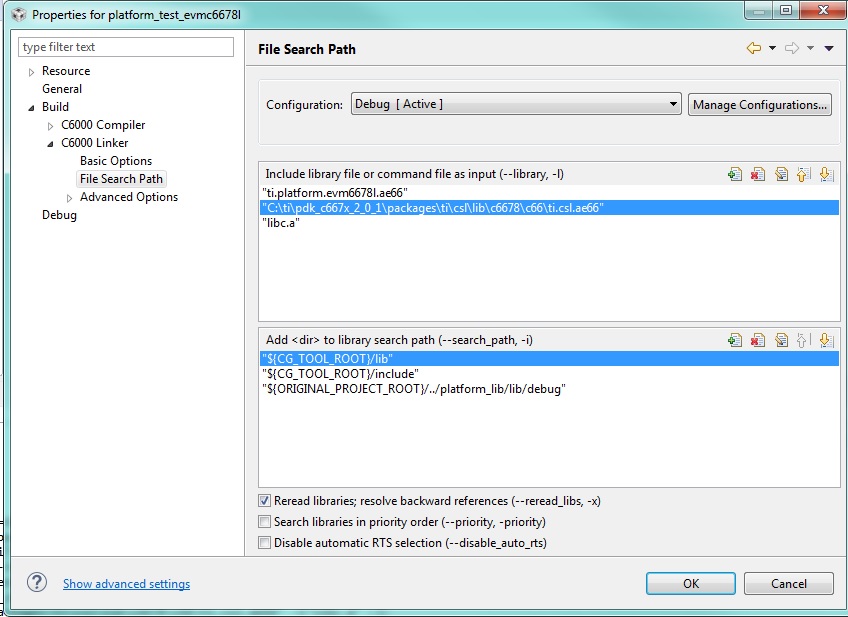The image size is (848, 617).
Task: Add a new directory to library search path
Action: pos(736,340)
